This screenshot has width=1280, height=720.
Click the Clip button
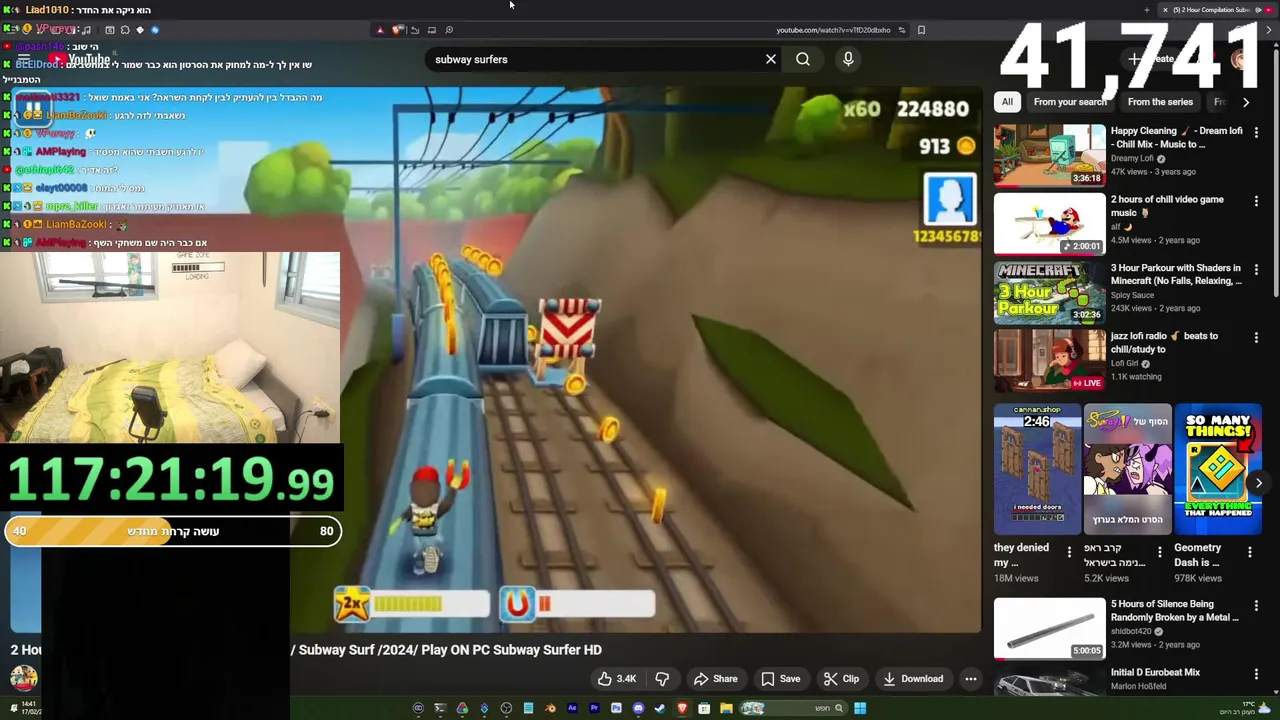coord(841,679)
